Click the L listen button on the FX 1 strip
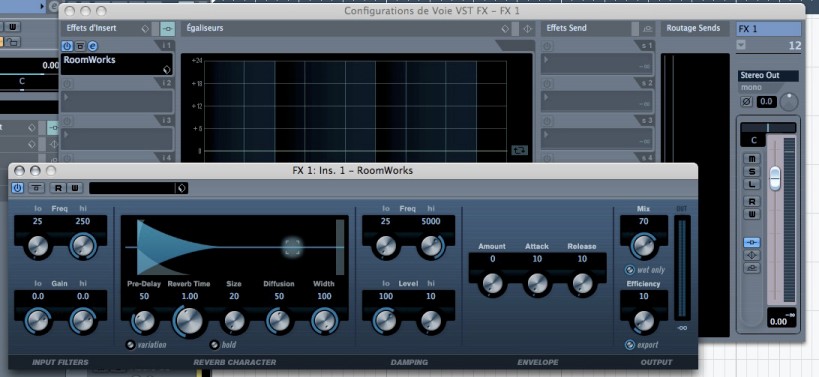The height and width of the screenshot is (377, 819). click(x=753, y=184)
